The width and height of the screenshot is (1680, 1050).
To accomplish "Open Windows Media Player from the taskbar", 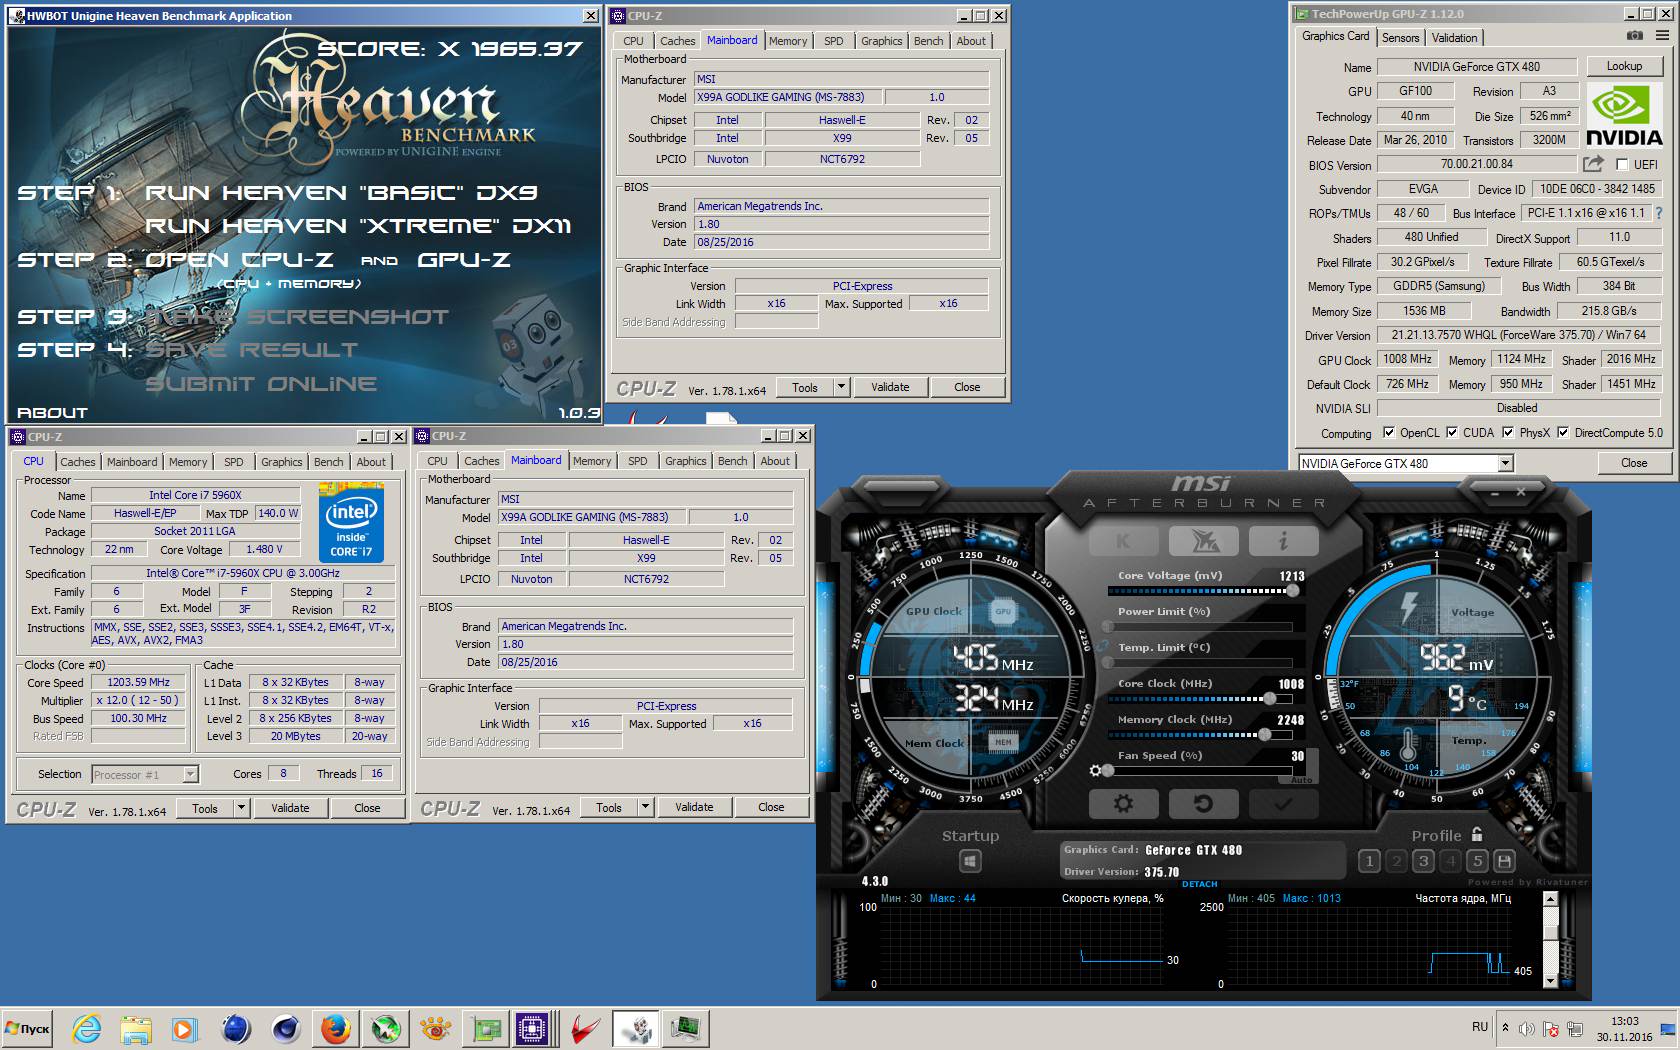I will [x=185, y=1028].
